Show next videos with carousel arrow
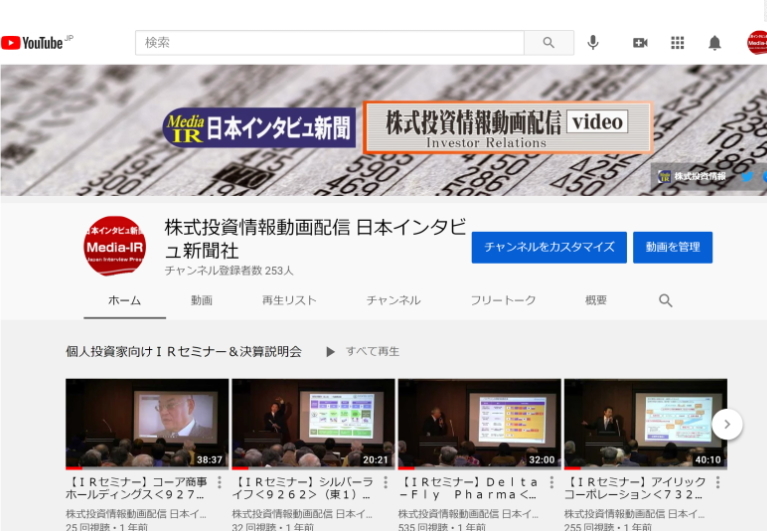 [x=727, y=424]
